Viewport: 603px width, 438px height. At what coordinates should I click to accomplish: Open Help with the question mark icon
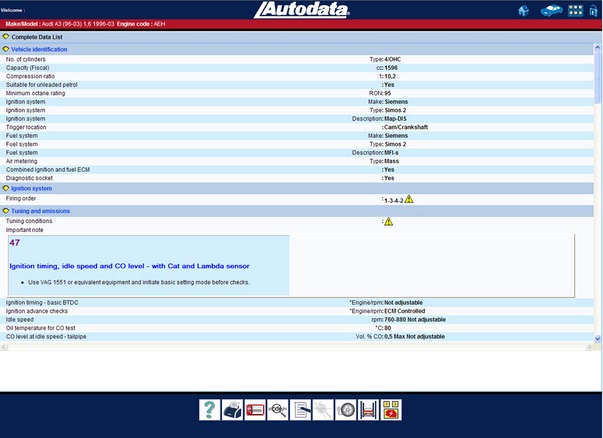pos(210,410)
